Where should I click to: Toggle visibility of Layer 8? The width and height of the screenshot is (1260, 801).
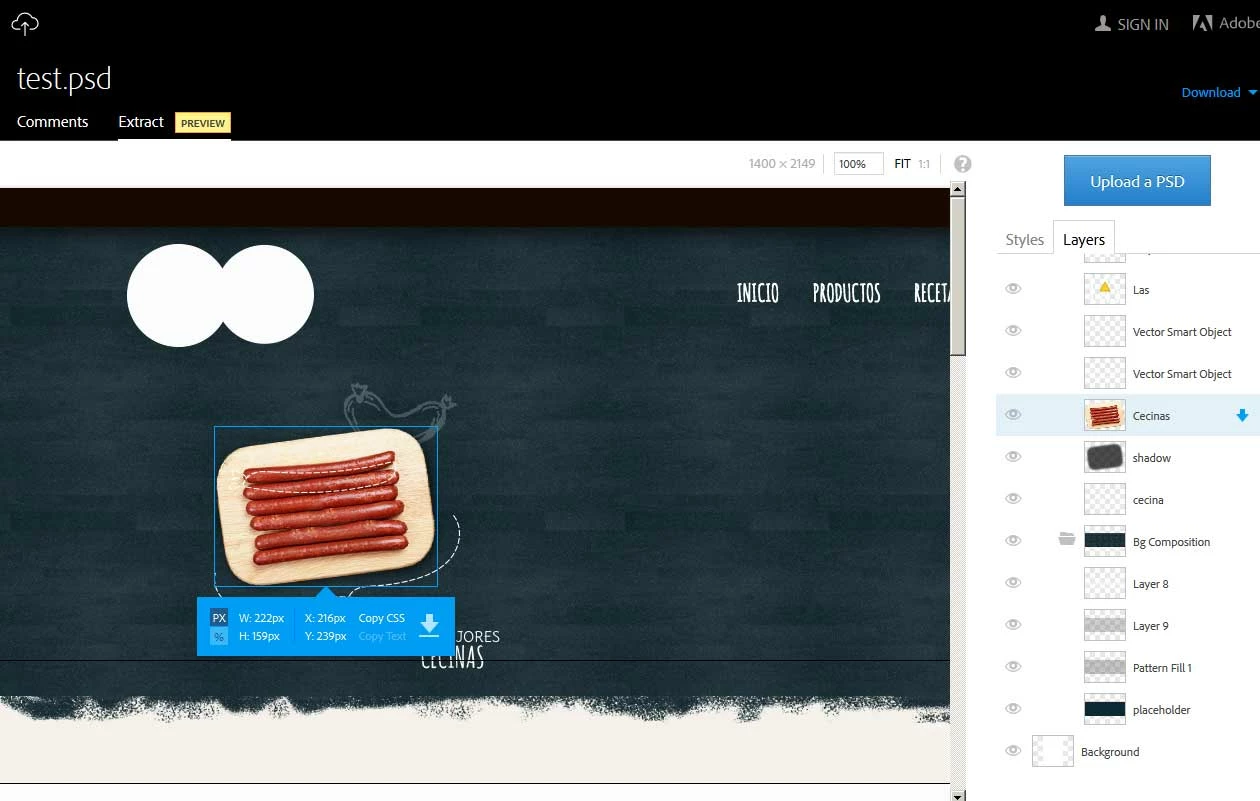pos(1013,583)
